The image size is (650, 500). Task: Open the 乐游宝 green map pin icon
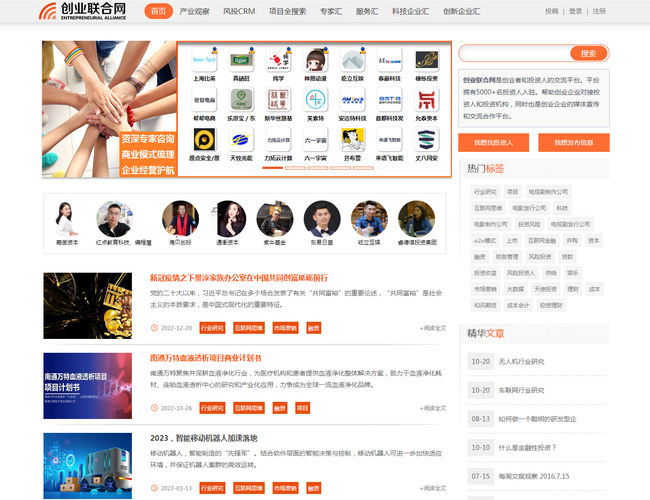tap(240, 100)
